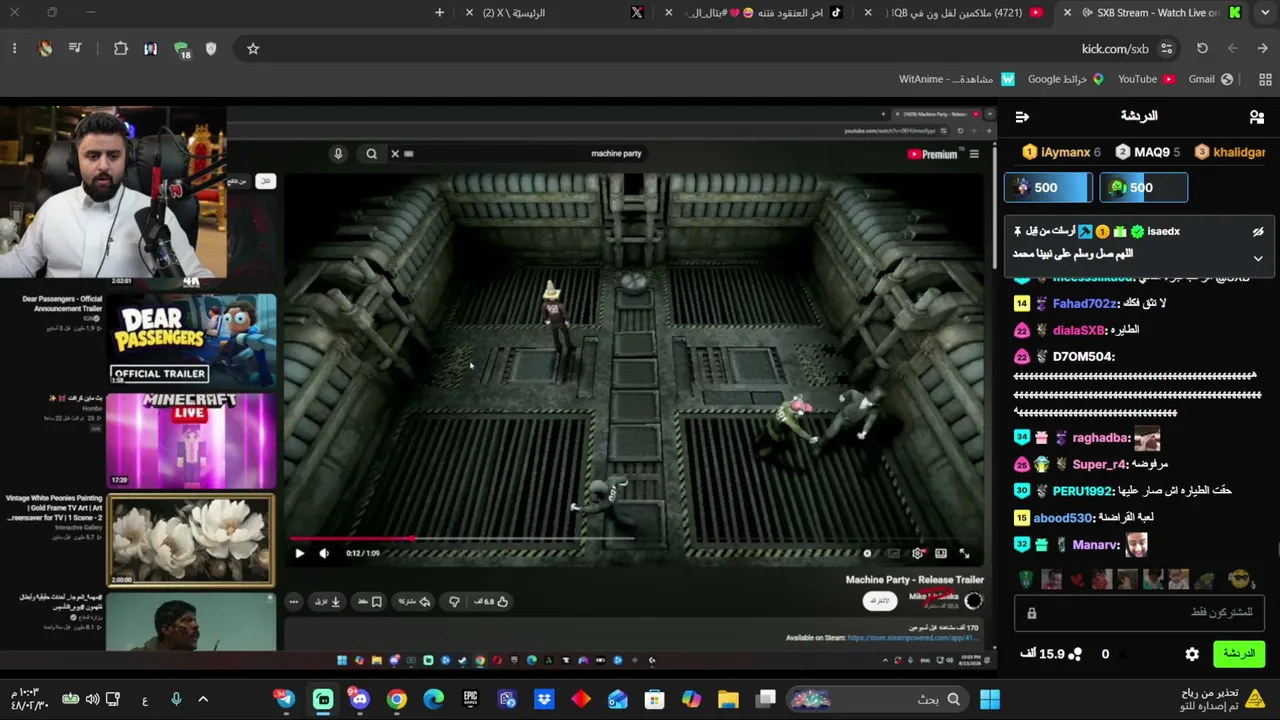
Task: Open chat settings gear icon
Action: [x=1192, y=654]
